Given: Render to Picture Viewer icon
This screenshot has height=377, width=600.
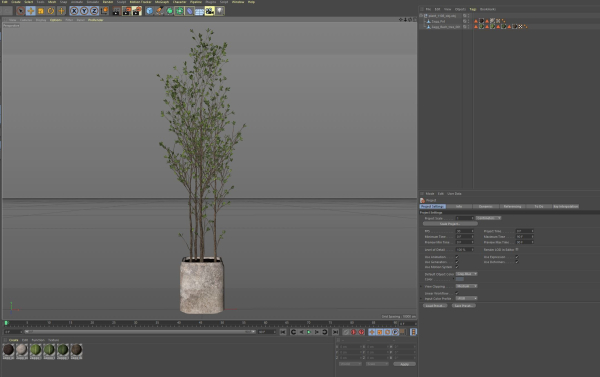Looking at the screenshot, I should 127,11.
